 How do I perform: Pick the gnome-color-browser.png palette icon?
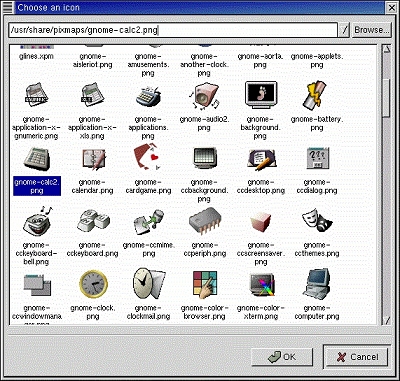pyautogui.click(x=204, y=284)
